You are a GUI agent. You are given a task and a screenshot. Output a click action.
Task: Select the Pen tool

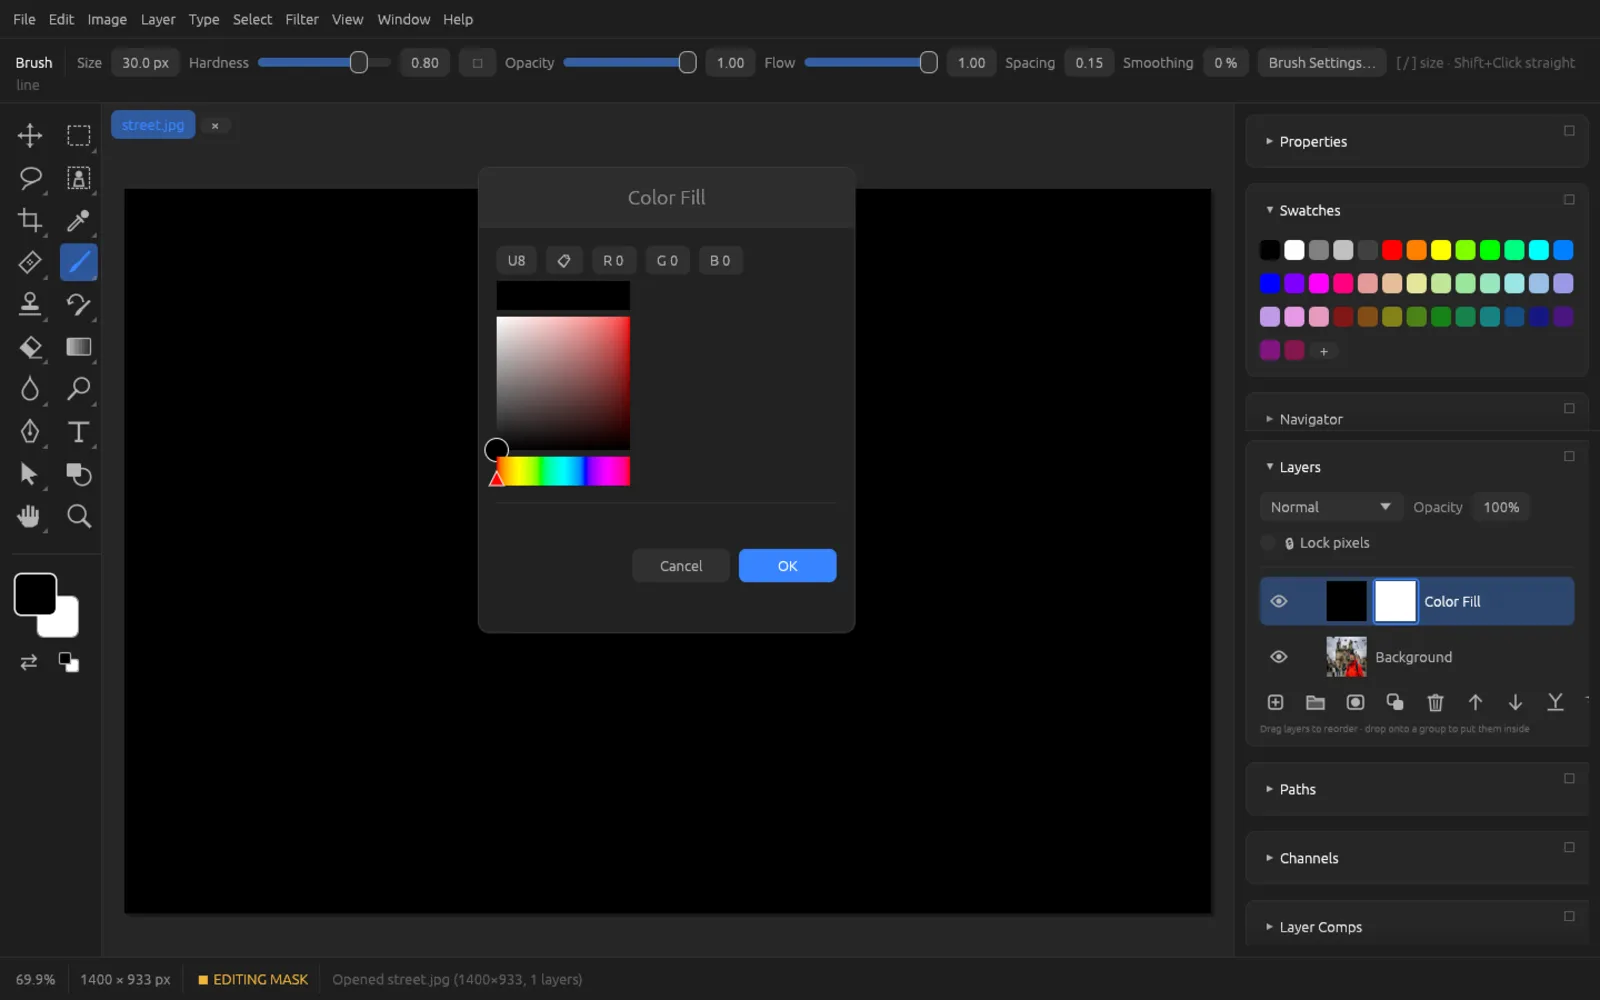click(30, 431)
